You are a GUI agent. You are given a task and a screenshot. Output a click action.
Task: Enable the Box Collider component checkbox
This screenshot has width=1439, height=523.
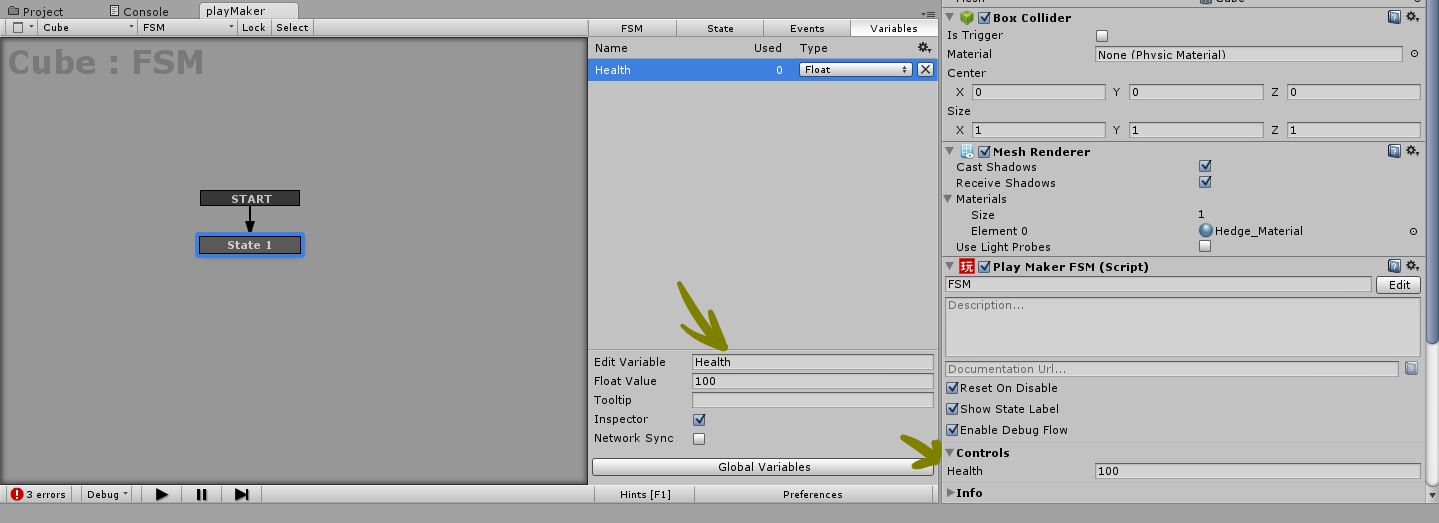click(x=984, y=17)
